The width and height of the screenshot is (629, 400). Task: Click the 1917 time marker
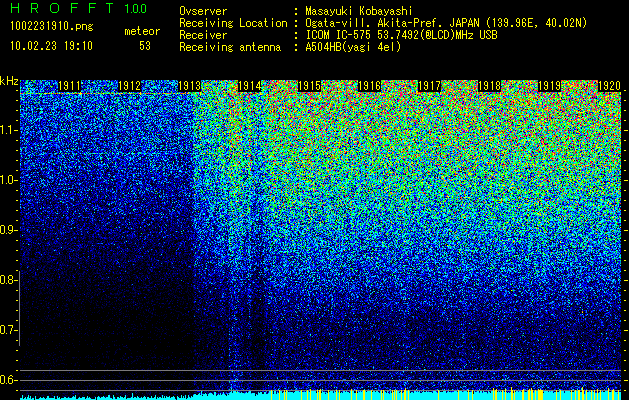(429, 86)
